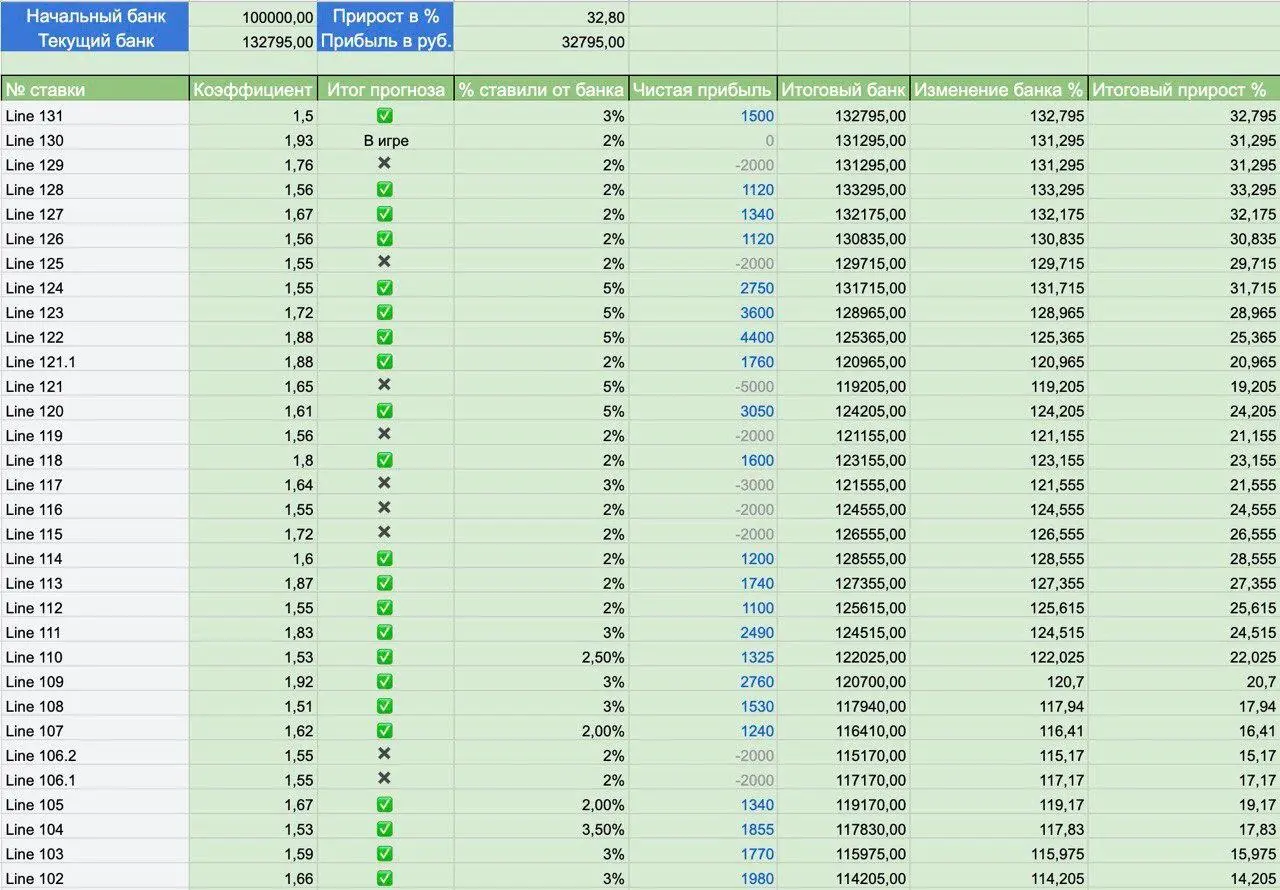Select the starting bank value 100000,00
The height and width of the screenshot is (890, 1280).
click(x=278, y=17)
